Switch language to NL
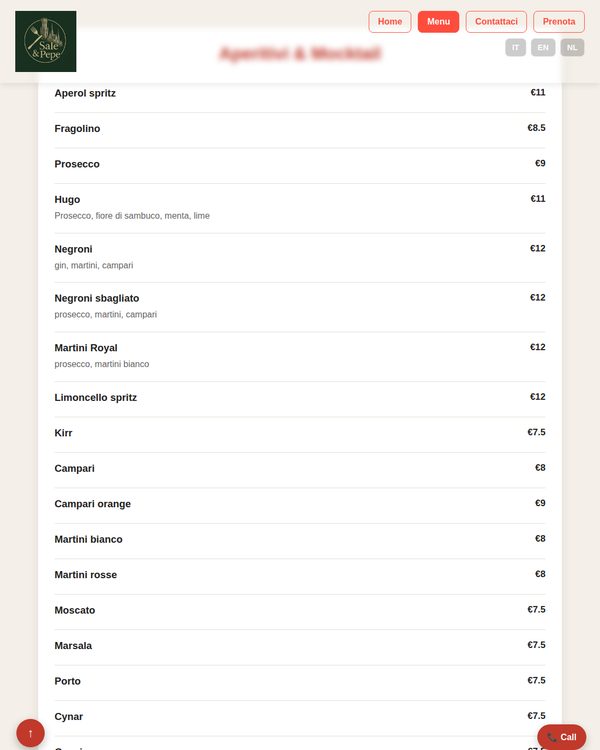 pyautogui.click(x=572, y=47)
